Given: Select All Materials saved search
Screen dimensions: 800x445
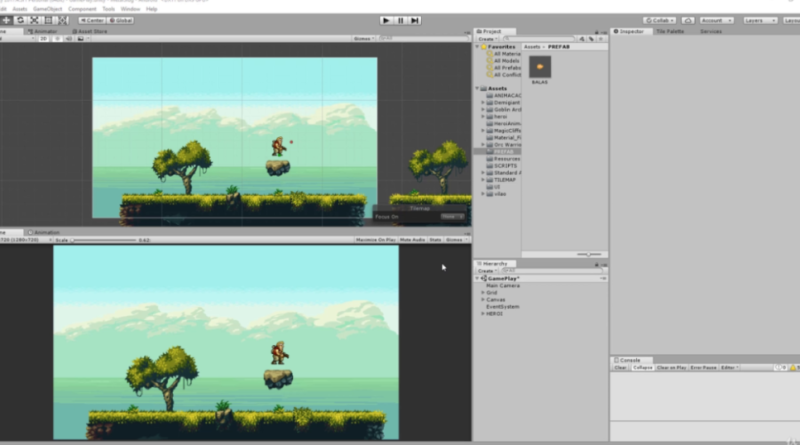Looking at the screenshot, I should click(x=503, y=54).
